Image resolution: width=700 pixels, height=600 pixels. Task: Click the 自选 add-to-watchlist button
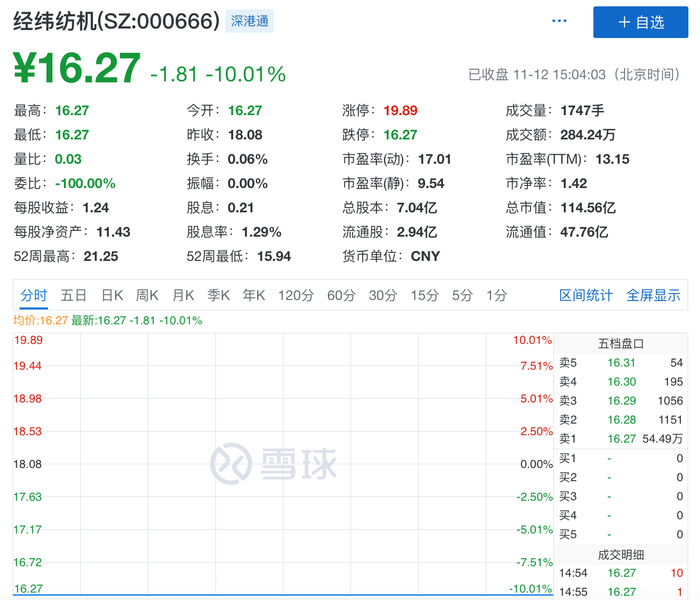coord(640,22)
